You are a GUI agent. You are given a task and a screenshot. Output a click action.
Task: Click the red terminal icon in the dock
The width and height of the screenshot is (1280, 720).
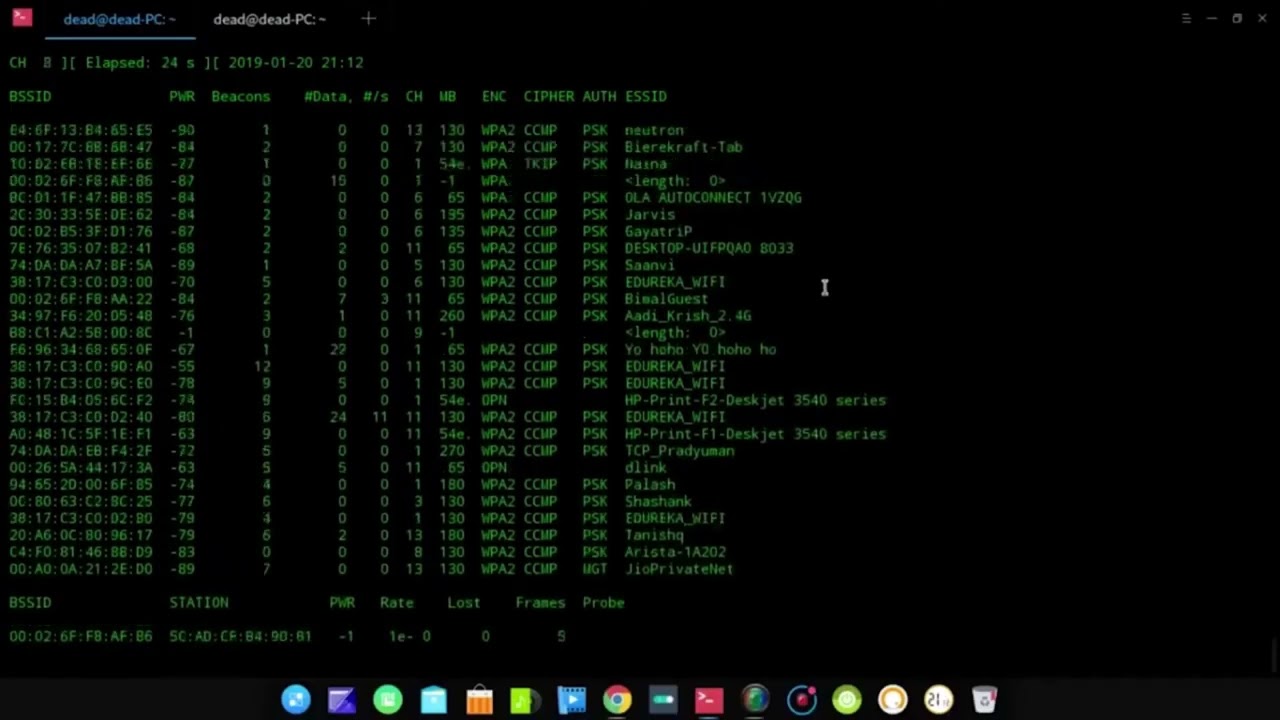tap(709, 700)
